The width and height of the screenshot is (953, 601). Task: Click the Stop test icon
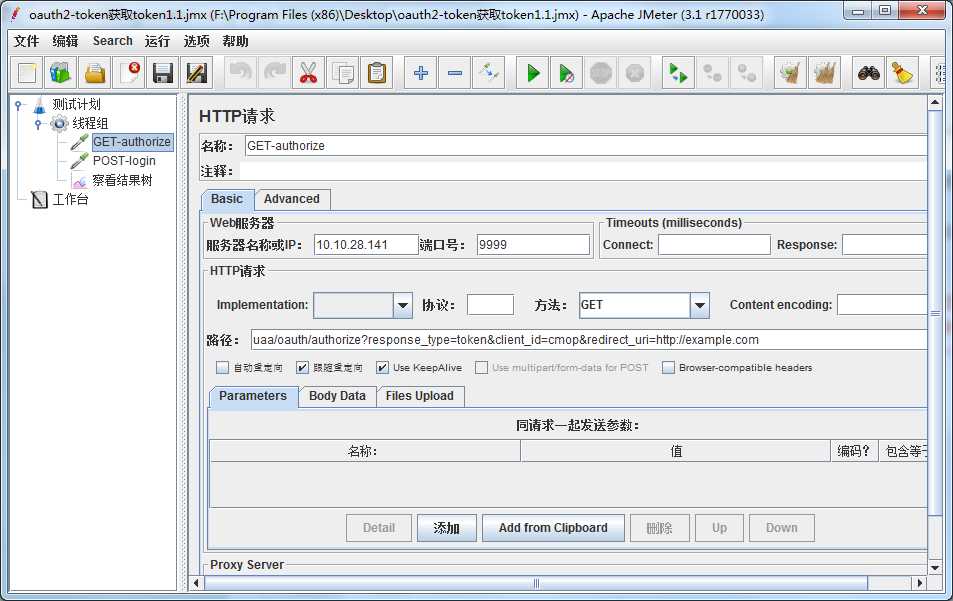coord(600,73)
